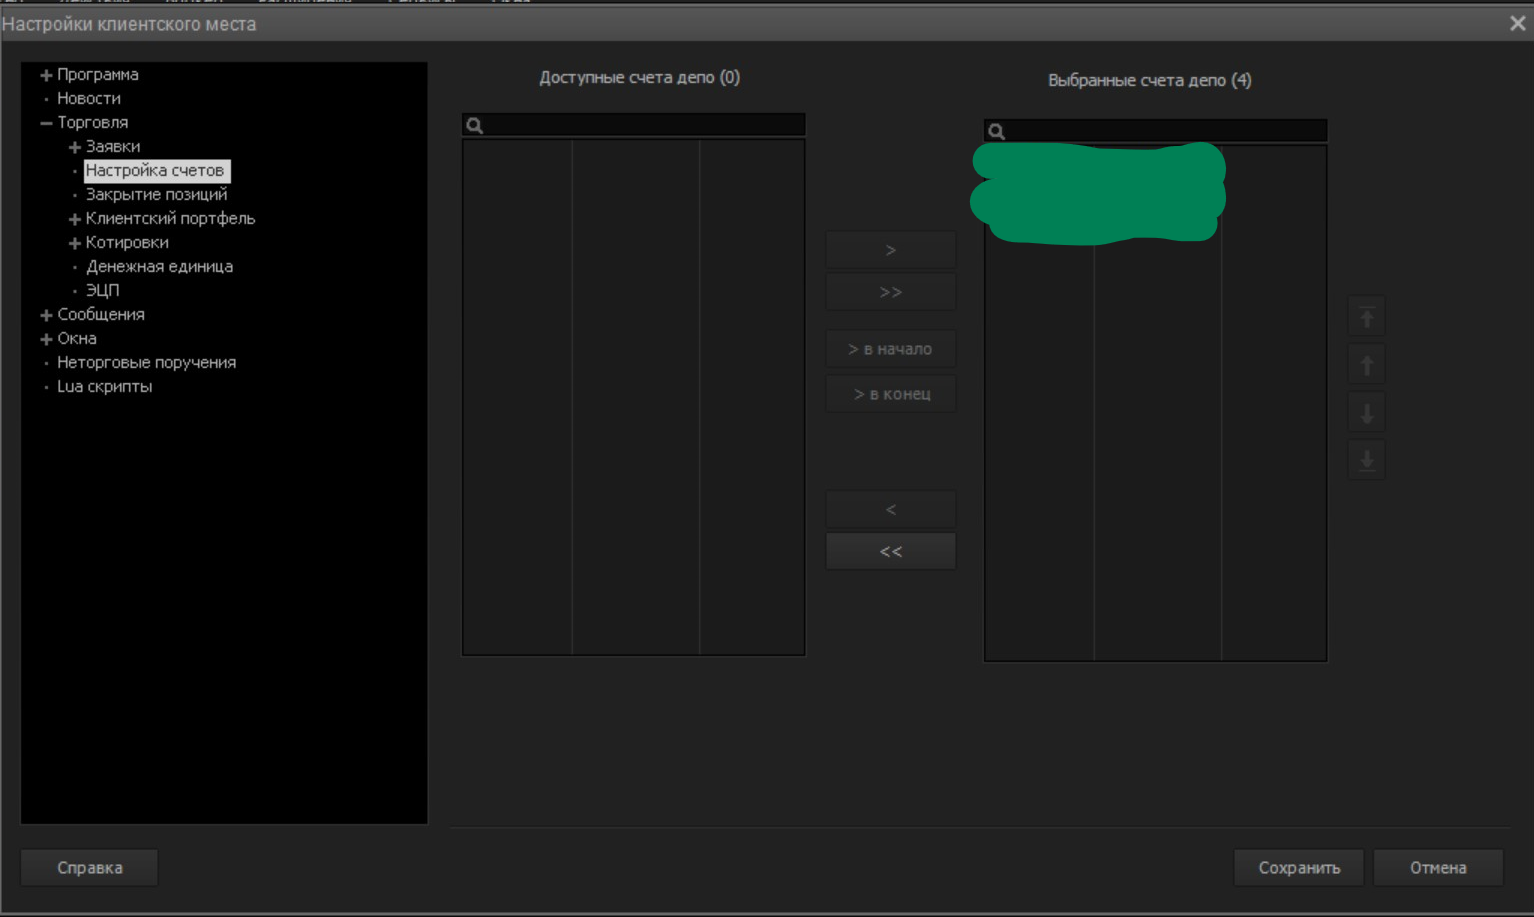Open Справка help button

89,868
